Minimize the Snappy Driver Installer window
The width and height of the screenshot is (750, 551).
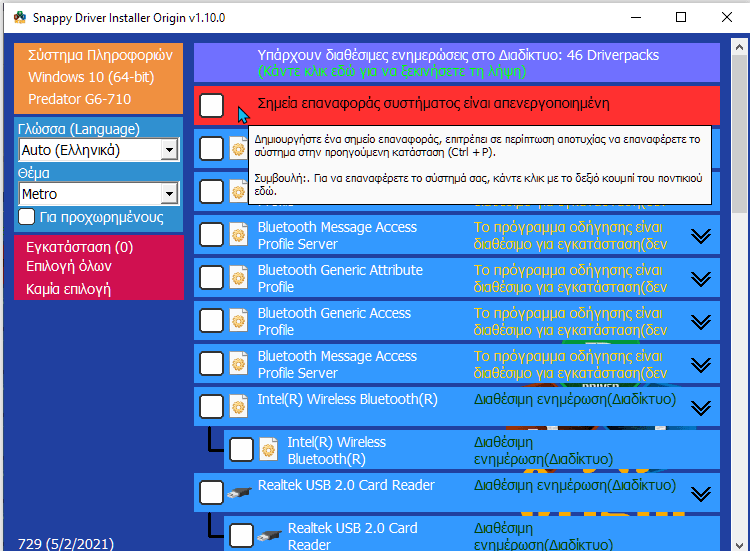636,17
